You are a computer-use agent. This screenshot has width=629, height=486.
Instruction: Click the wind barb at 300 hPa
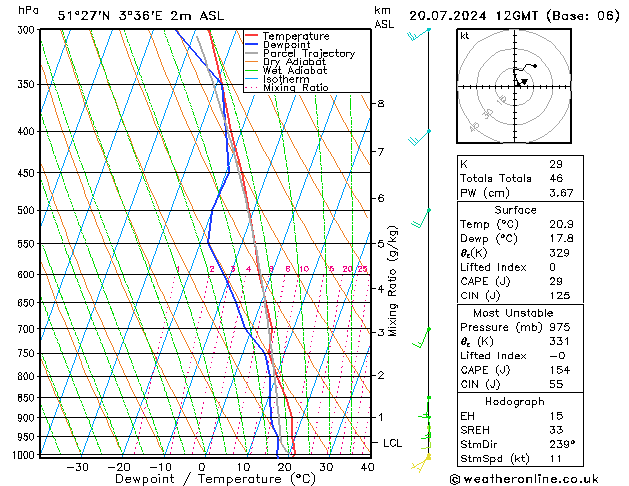pos(419,34)
